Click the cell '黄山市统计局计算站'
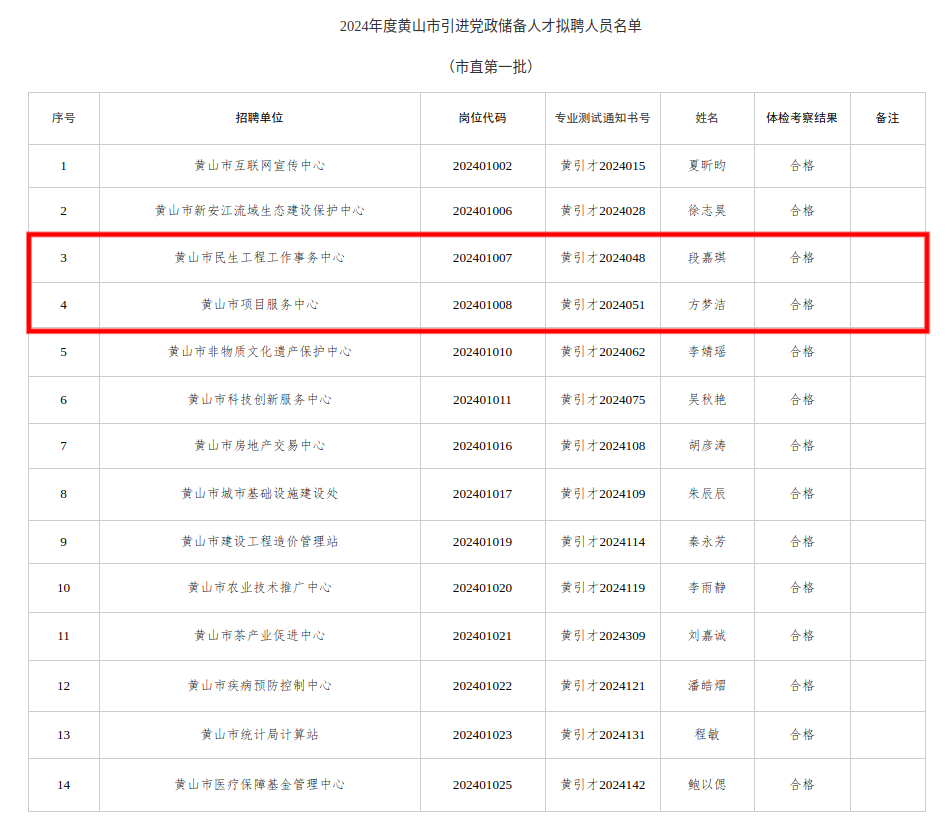This screenshot has height=836, width=949. pyautogui.click(x=260, y=735)
